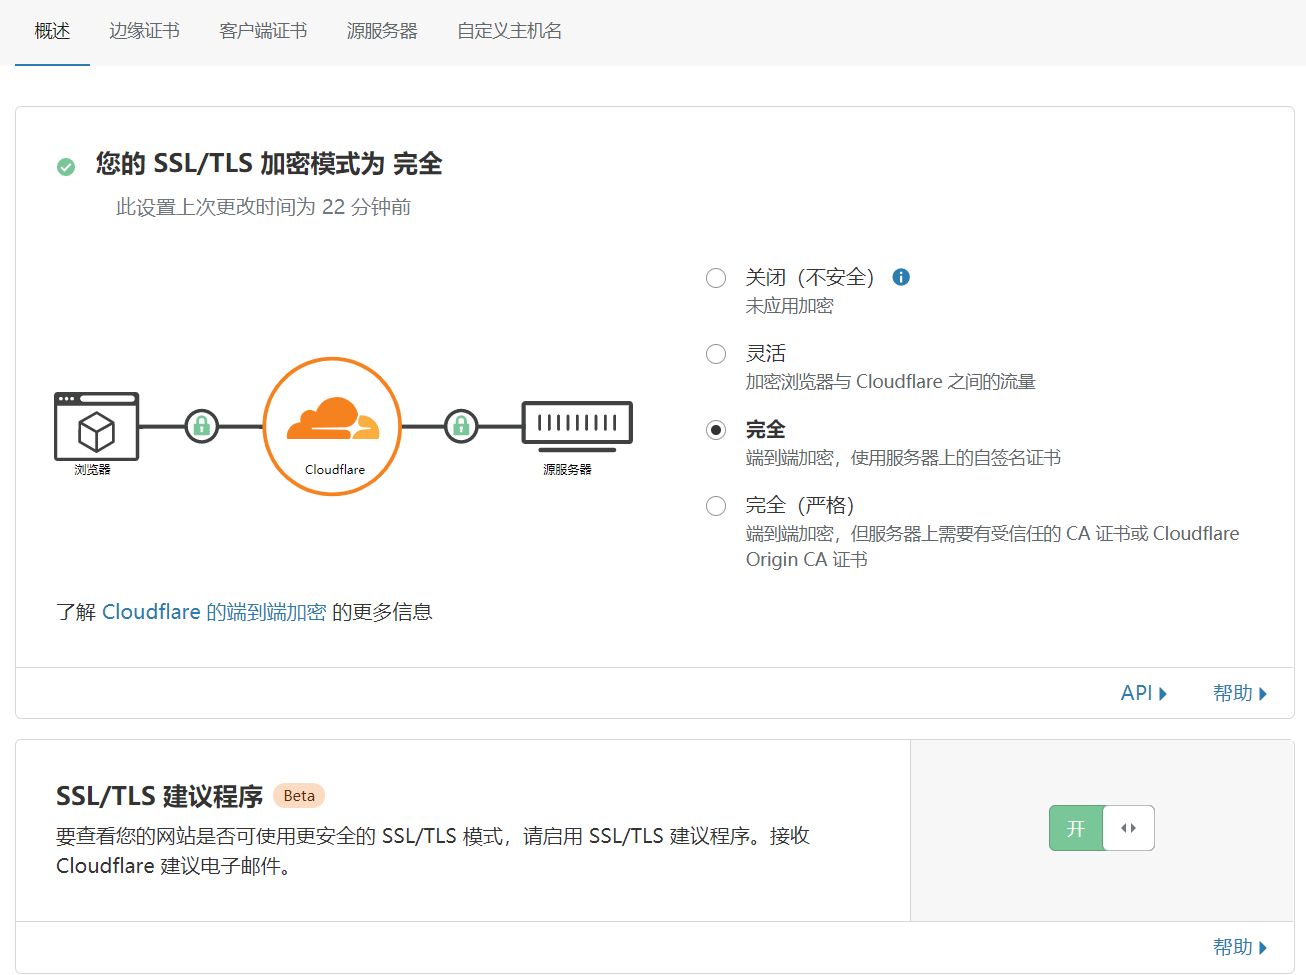The height and width of the screenshot is (975, 1306).
Task: Expand 帮助 in the SSL/TLS 建议程序 card
Action: (1240, 947)
